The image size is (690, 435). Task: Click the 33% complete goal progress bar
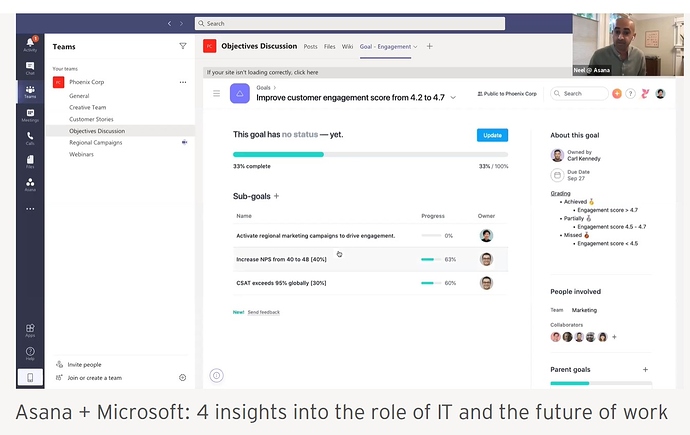[x=370, y=154]
